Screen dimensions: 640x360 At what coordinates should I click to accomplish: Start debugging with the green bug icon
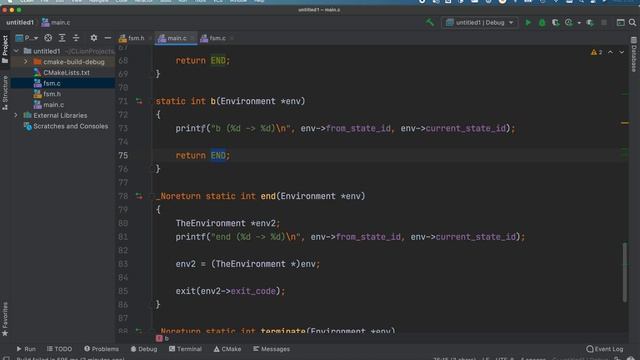coord(542,23)
